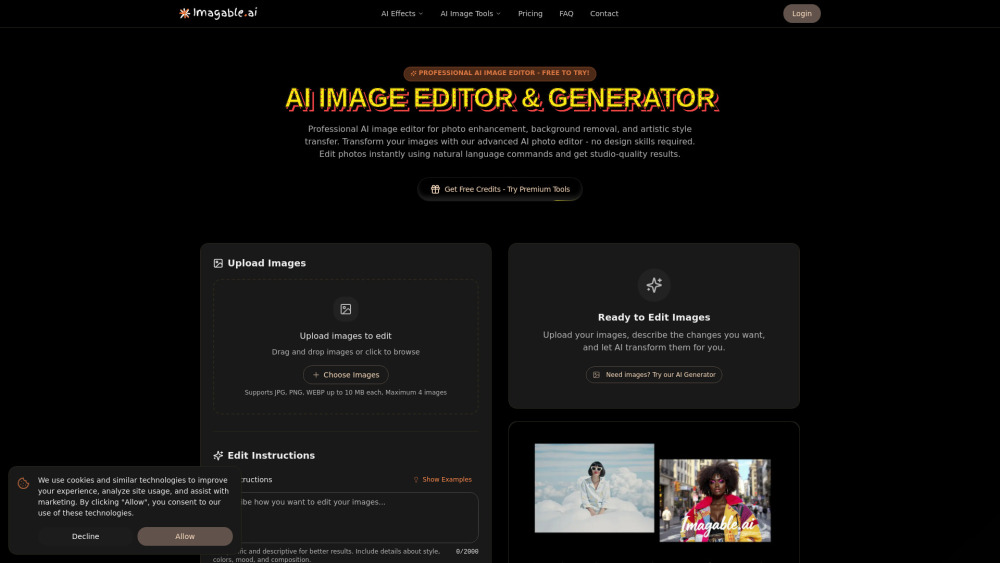Expand the AI Effects dropdown menu
1000x563 pixels.
[x=401, y=14]
